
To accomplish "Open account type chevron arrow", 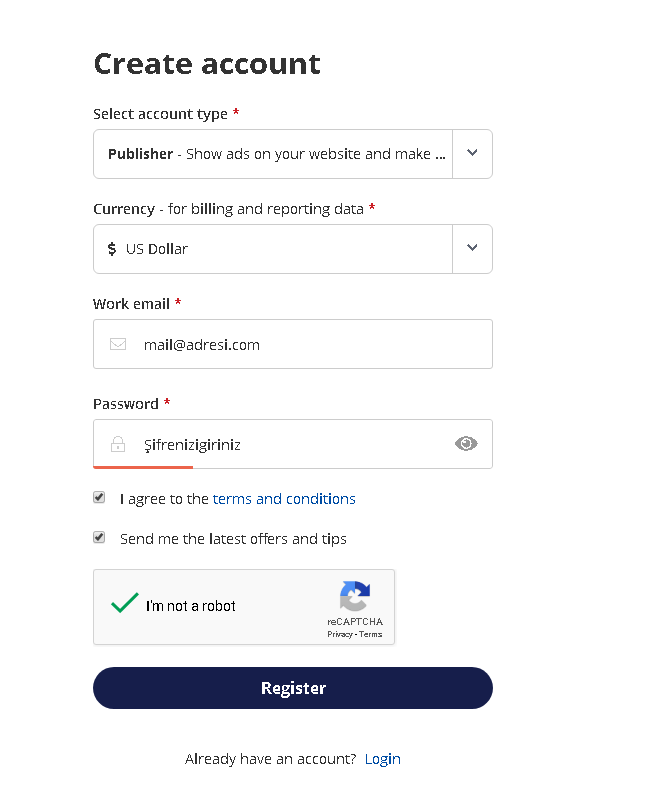I will 472,153.
